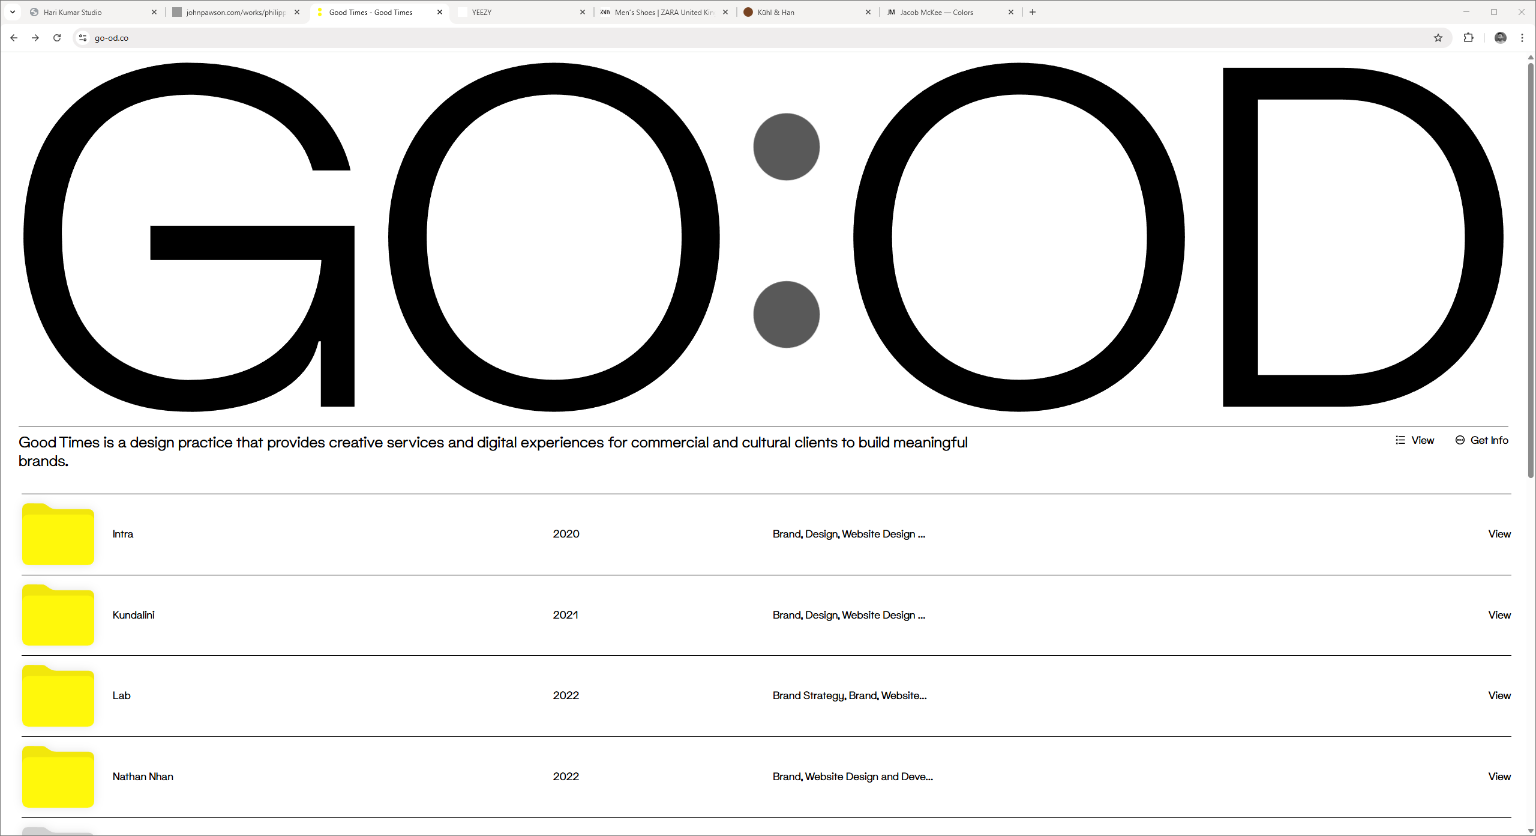Open the yellow Intra folder icon

click(x=58, y=535)
